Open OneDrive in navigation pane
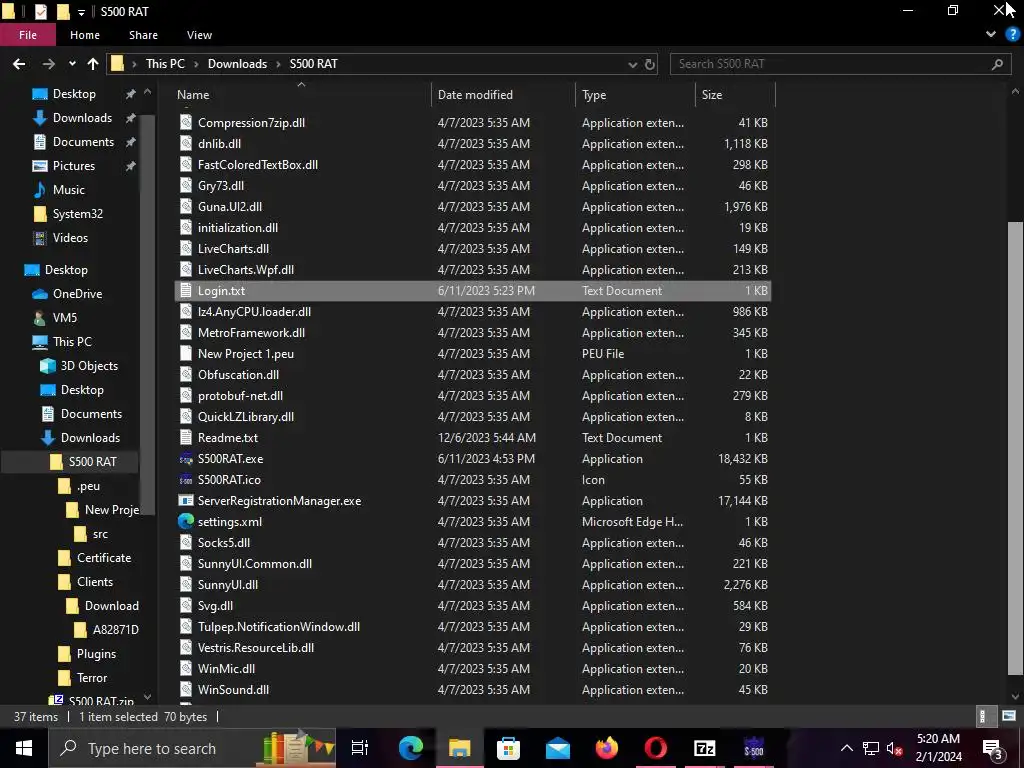The height and width of the screenshot is (768, 1024). click(x=77, y=294)
